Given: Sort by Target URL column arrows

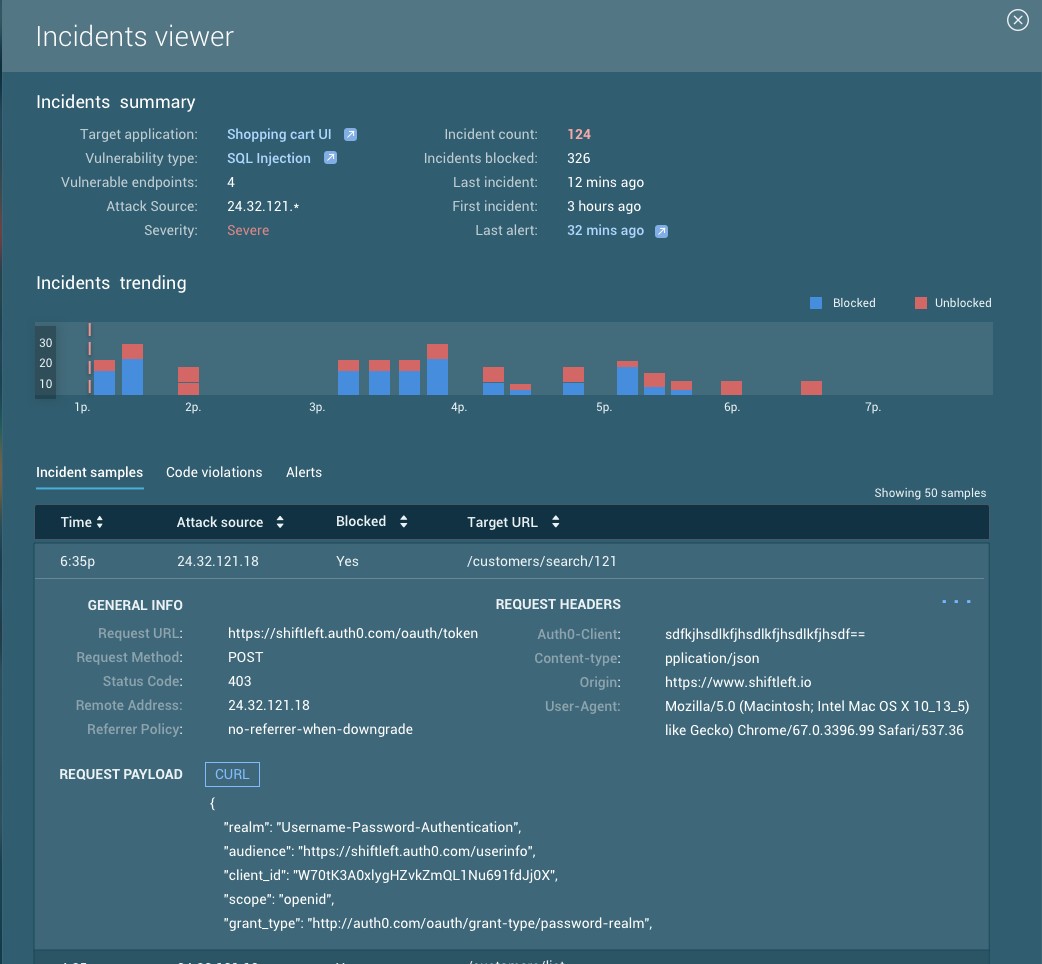Looking at the screenshot, I should [x=555, y=522].
